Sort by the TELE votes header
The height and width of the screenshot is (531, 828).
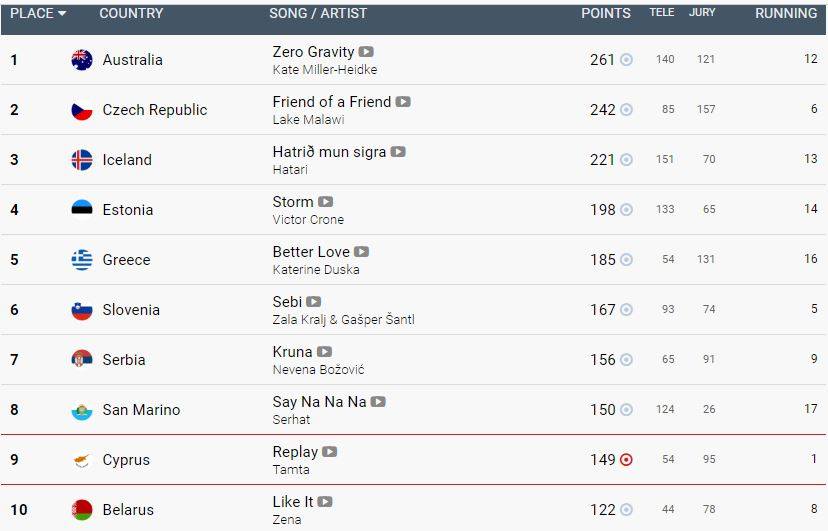(662, 13)
